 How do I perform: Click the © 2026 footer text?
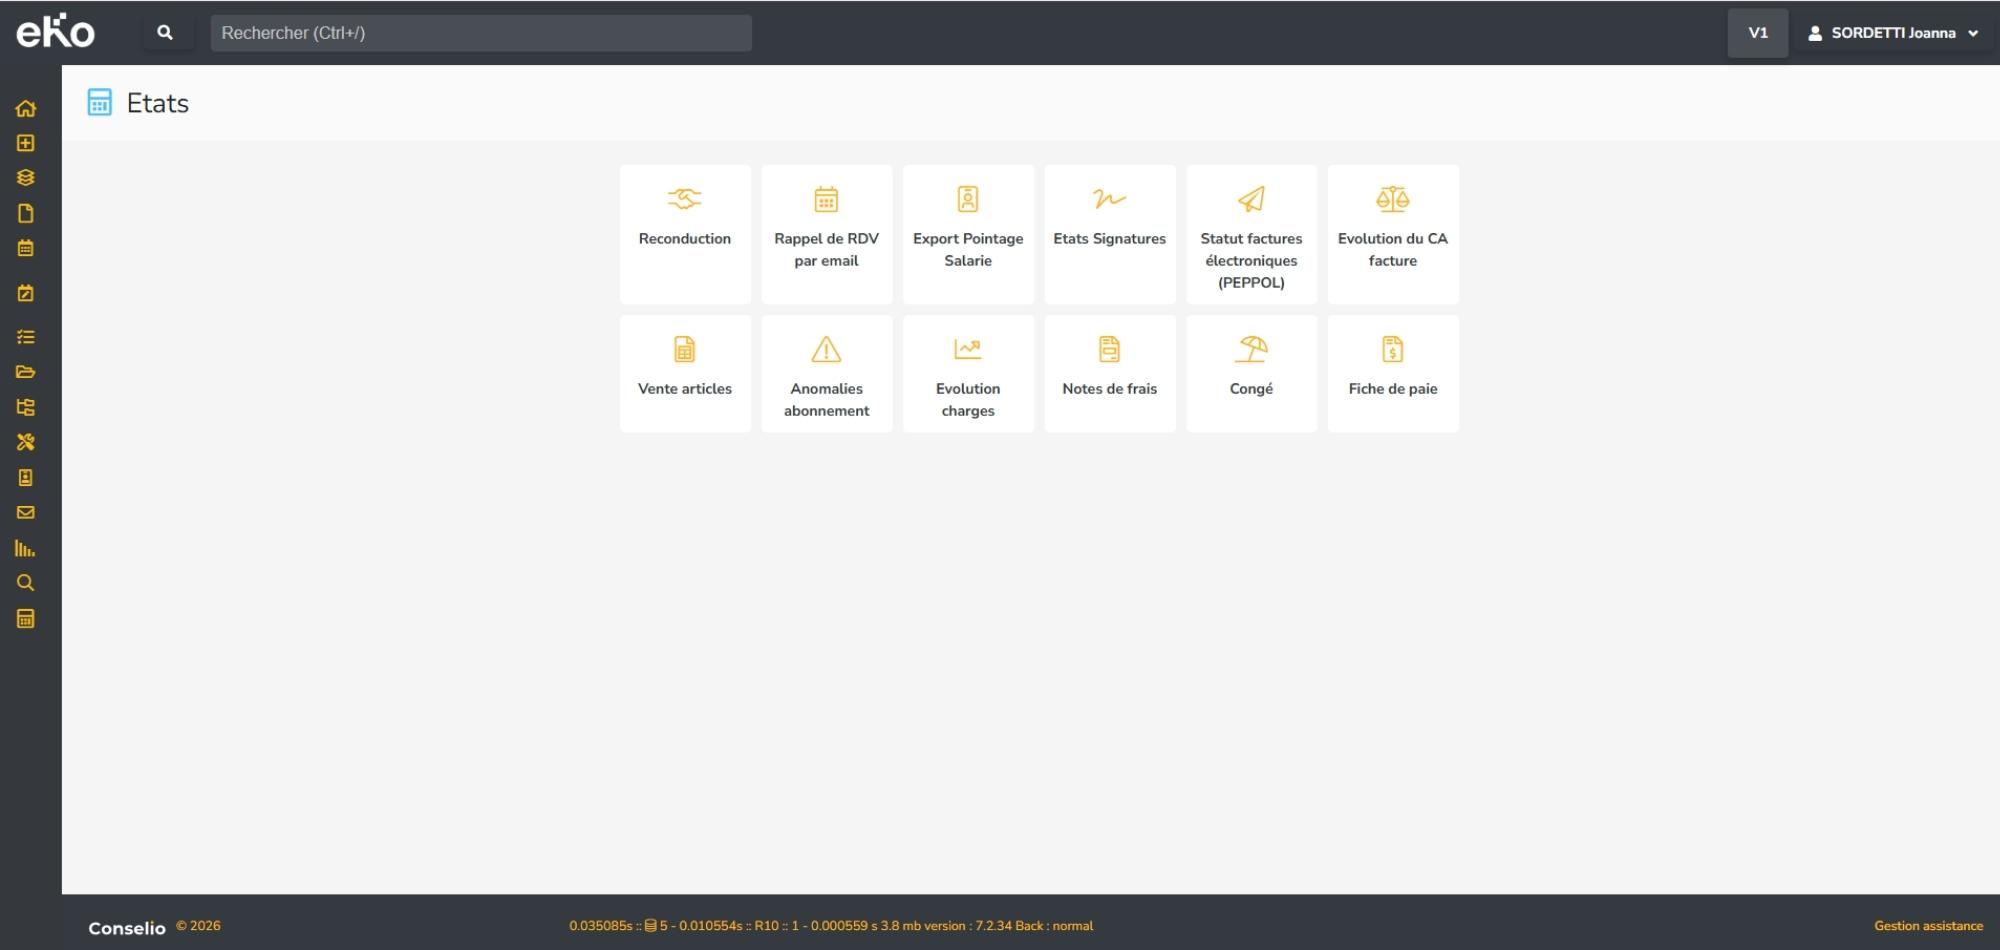point(198,926)
